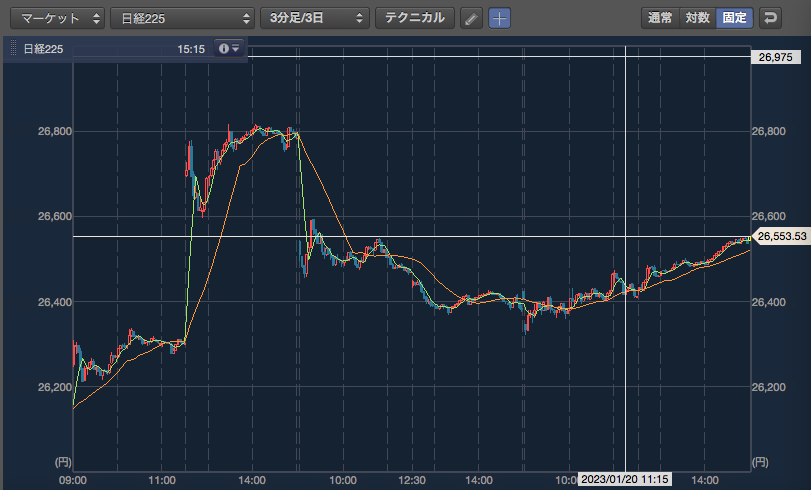Click the left (円) unit label
The width and height of the screenshot is (811, 490).
pos(63,462)
